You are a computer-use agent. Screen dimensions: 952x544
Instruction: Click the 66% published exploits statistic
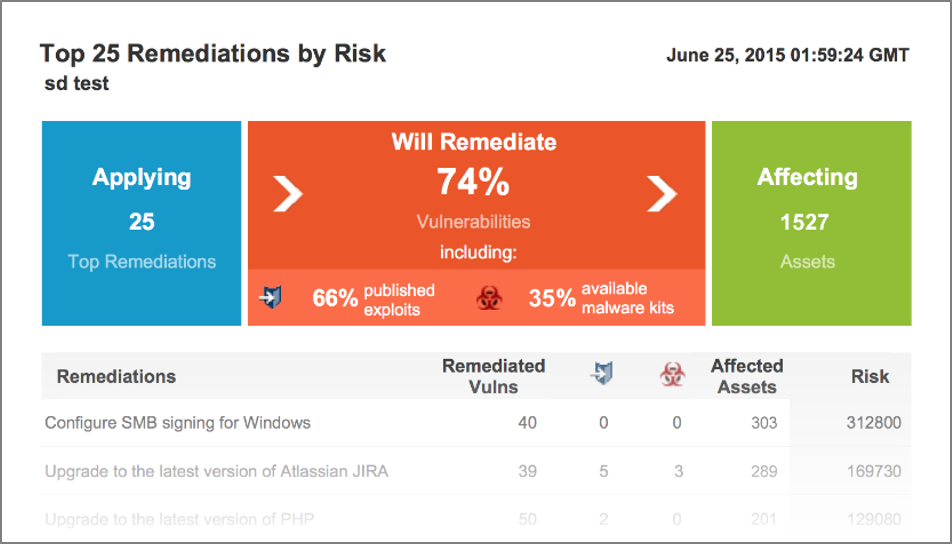tap(373, 299)
